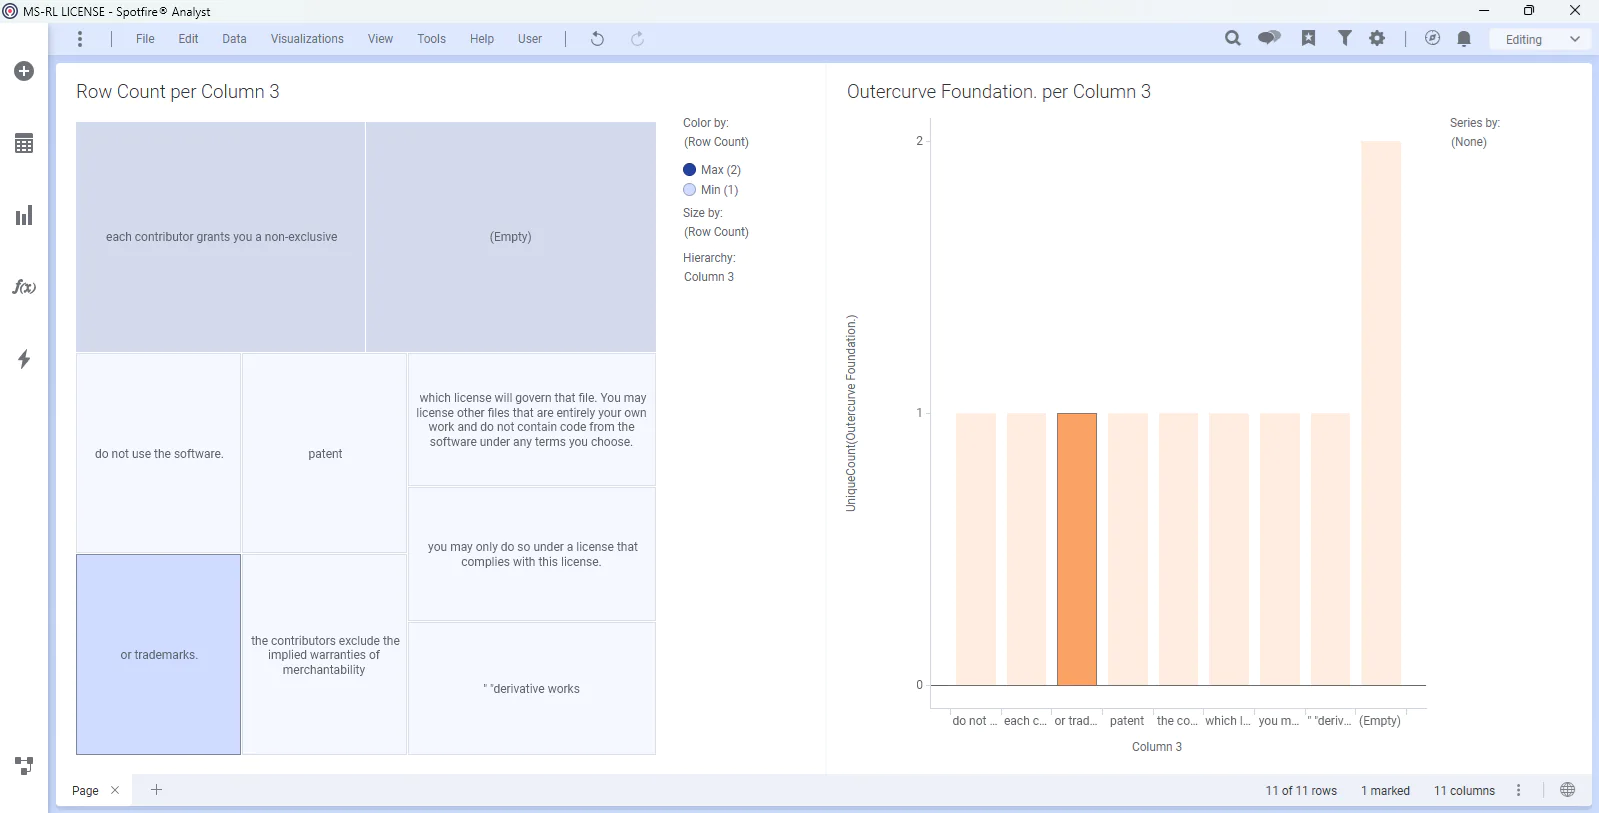The width and height of the screenshot is (1599, 813).
Task: Undo the last action
Action: click(x=597, y=39)
